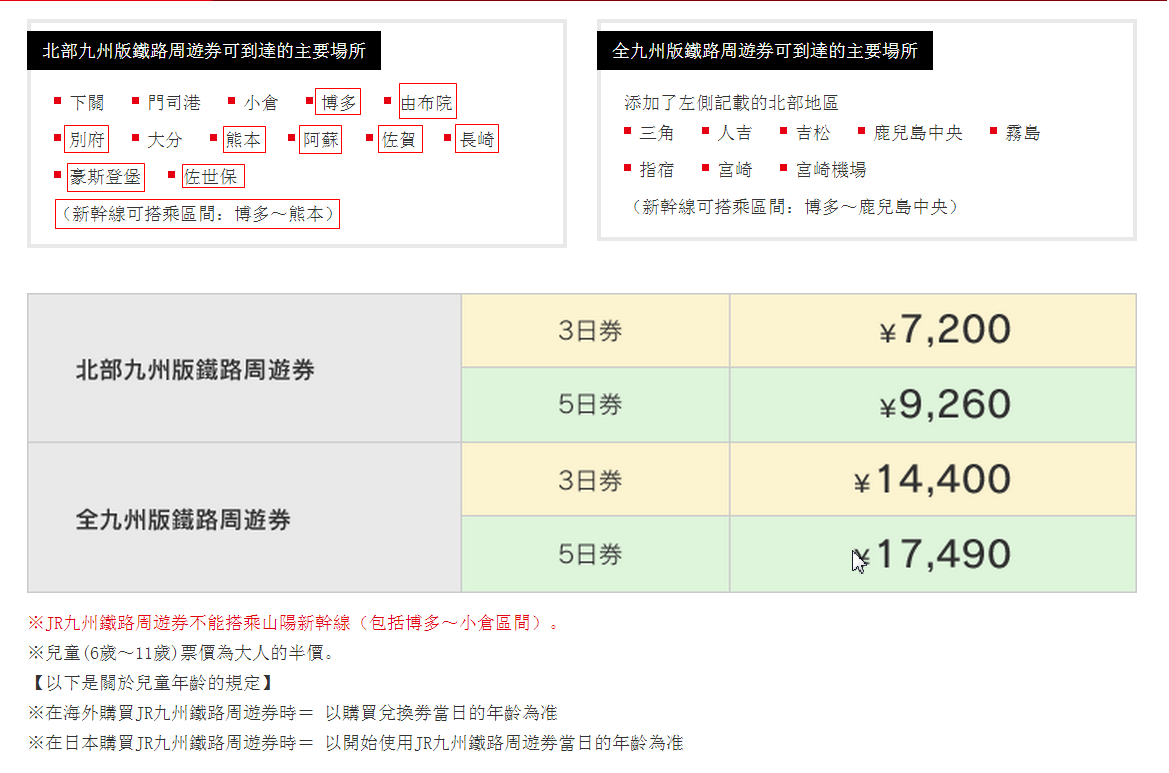Image resolution: width=1169 pixels, height=773 pixels.
Task: Click the 大分 station name
Action: 165,139
